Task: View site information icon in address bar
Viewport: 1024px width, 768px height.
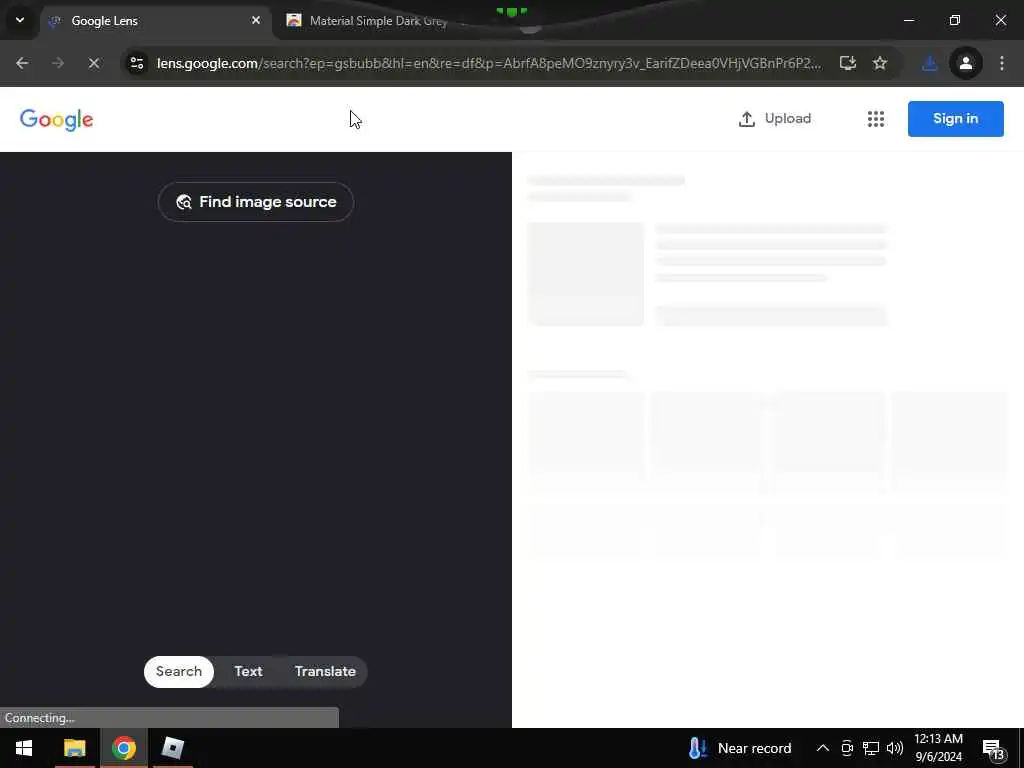Action: pyautogui.click(x=136, y=63)
